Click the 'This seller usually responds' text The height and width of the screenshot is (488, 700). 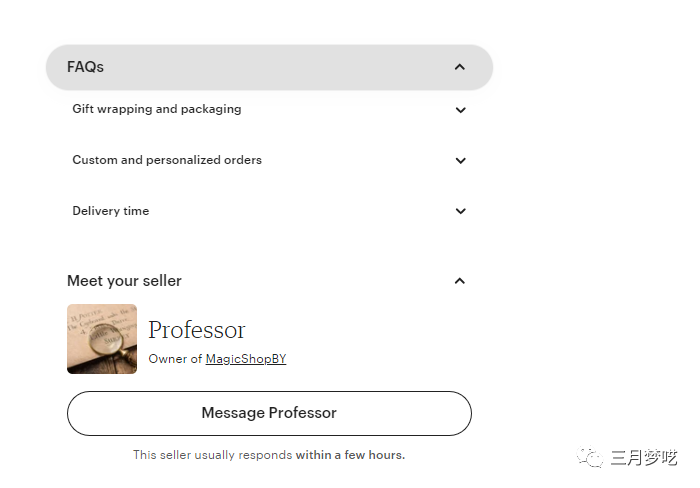click(213, 455)
